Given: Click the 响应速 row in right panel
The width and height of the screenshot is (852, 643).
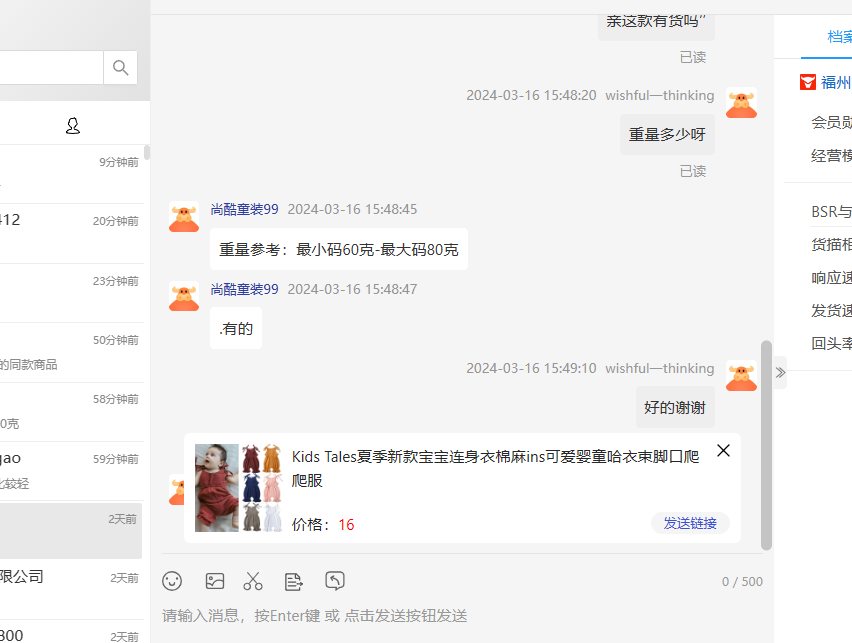Looking at the screenshot, I should 831,278.
